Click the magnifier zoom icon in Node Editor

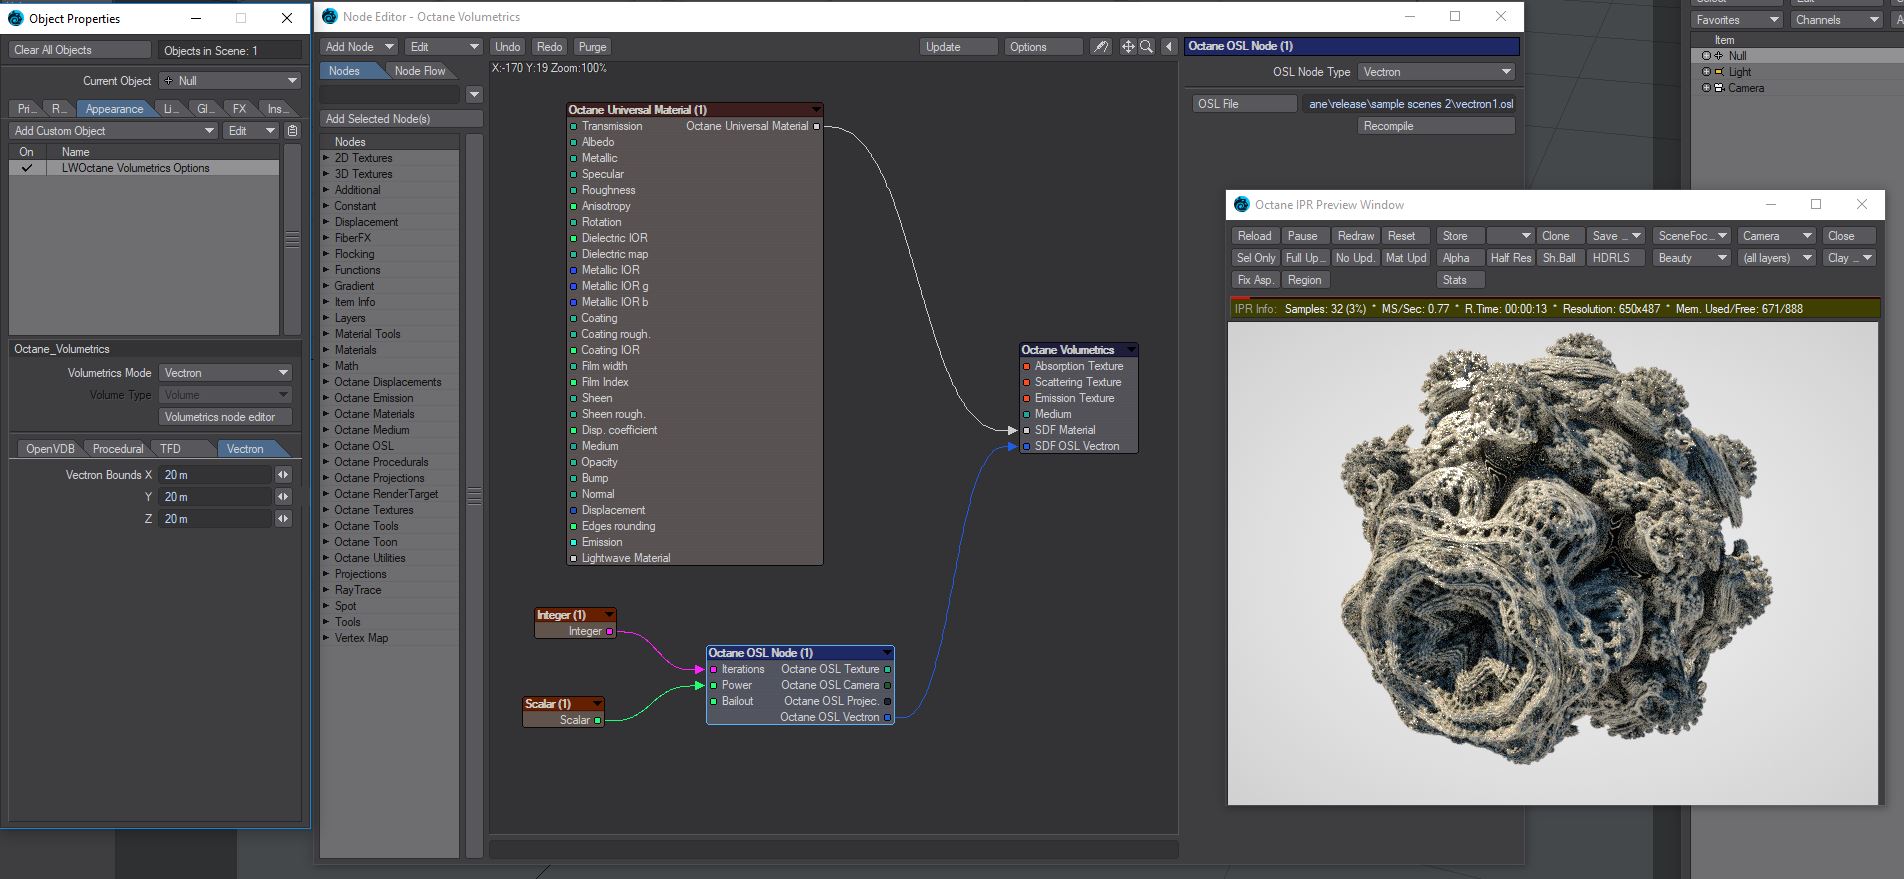click(1146, 47)
